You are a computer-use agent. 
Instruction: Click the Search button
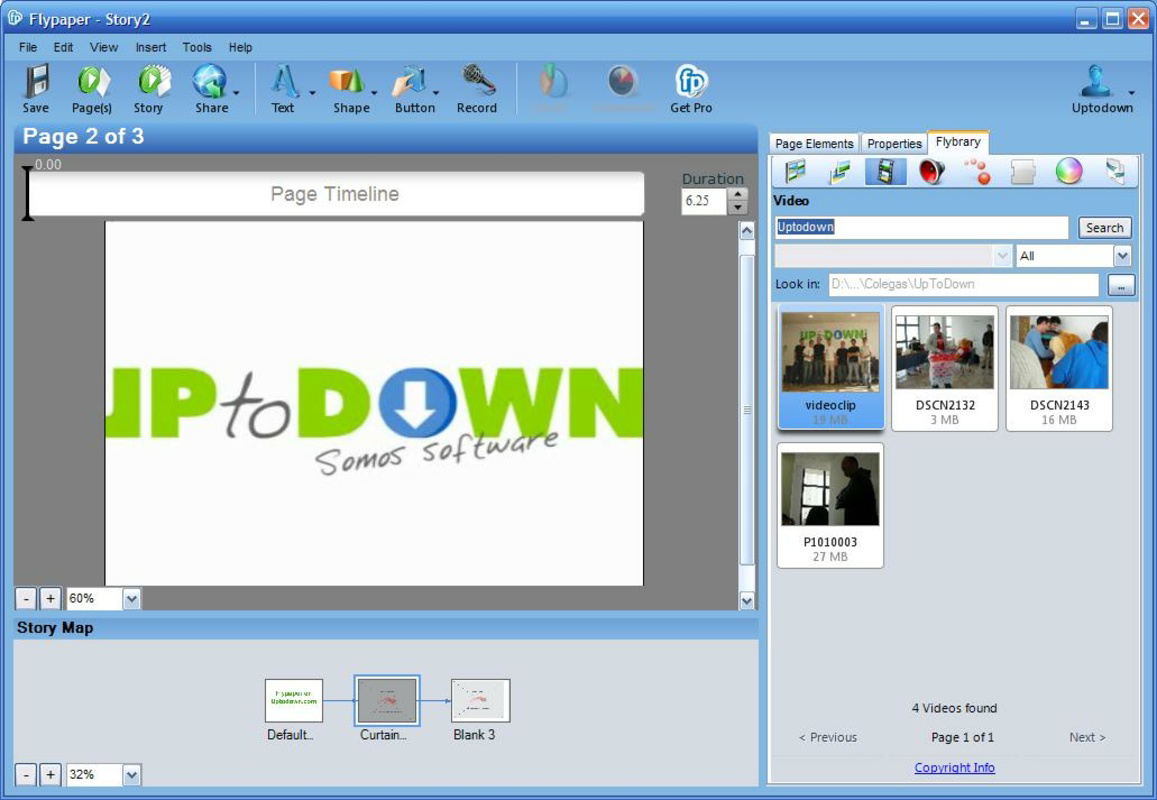pos(1105,228)
